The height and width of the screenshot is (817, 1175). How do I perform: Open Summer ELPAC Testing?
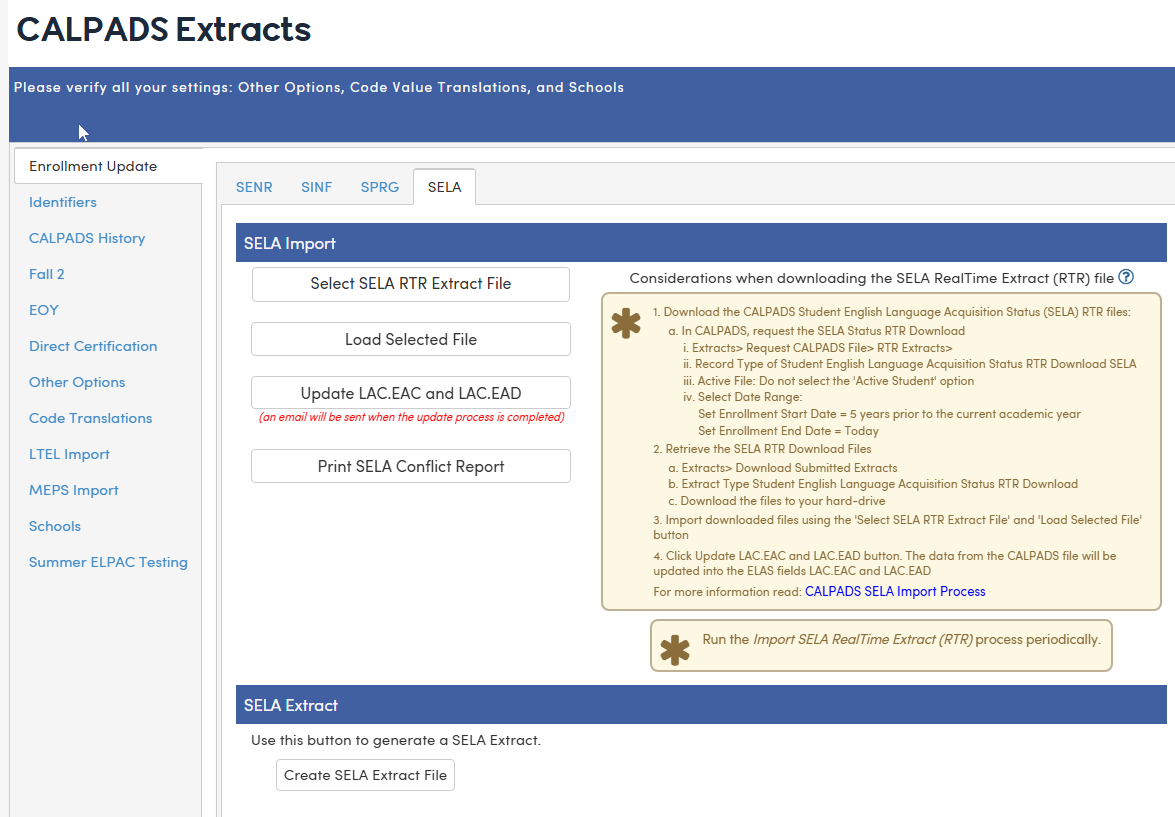(108, 562)
